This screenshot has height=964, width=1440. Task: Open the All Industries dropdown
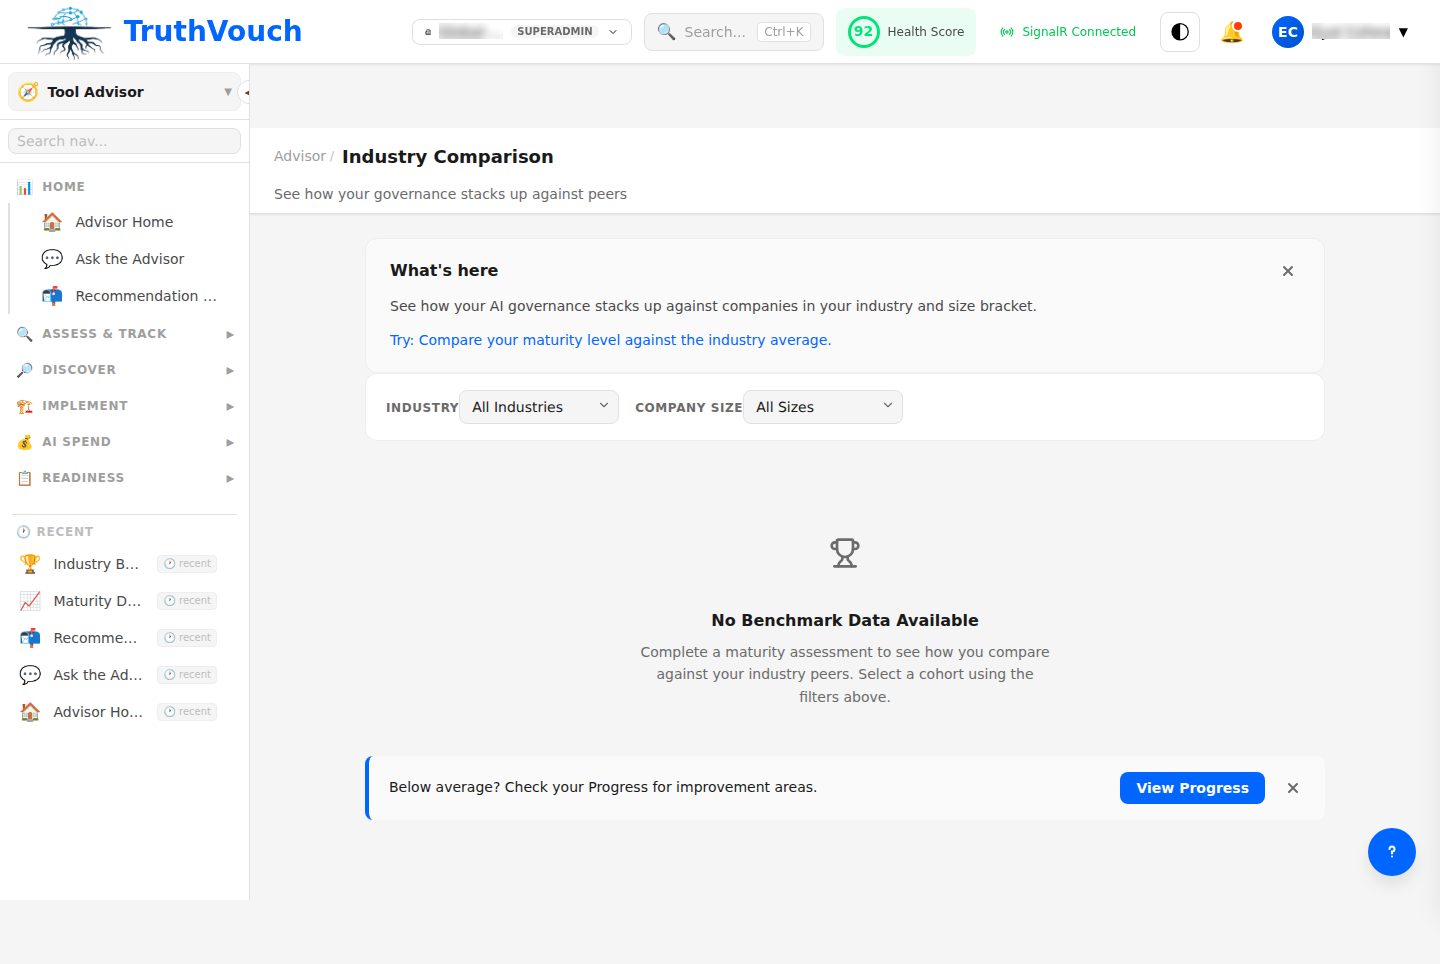tap(538, 406)
